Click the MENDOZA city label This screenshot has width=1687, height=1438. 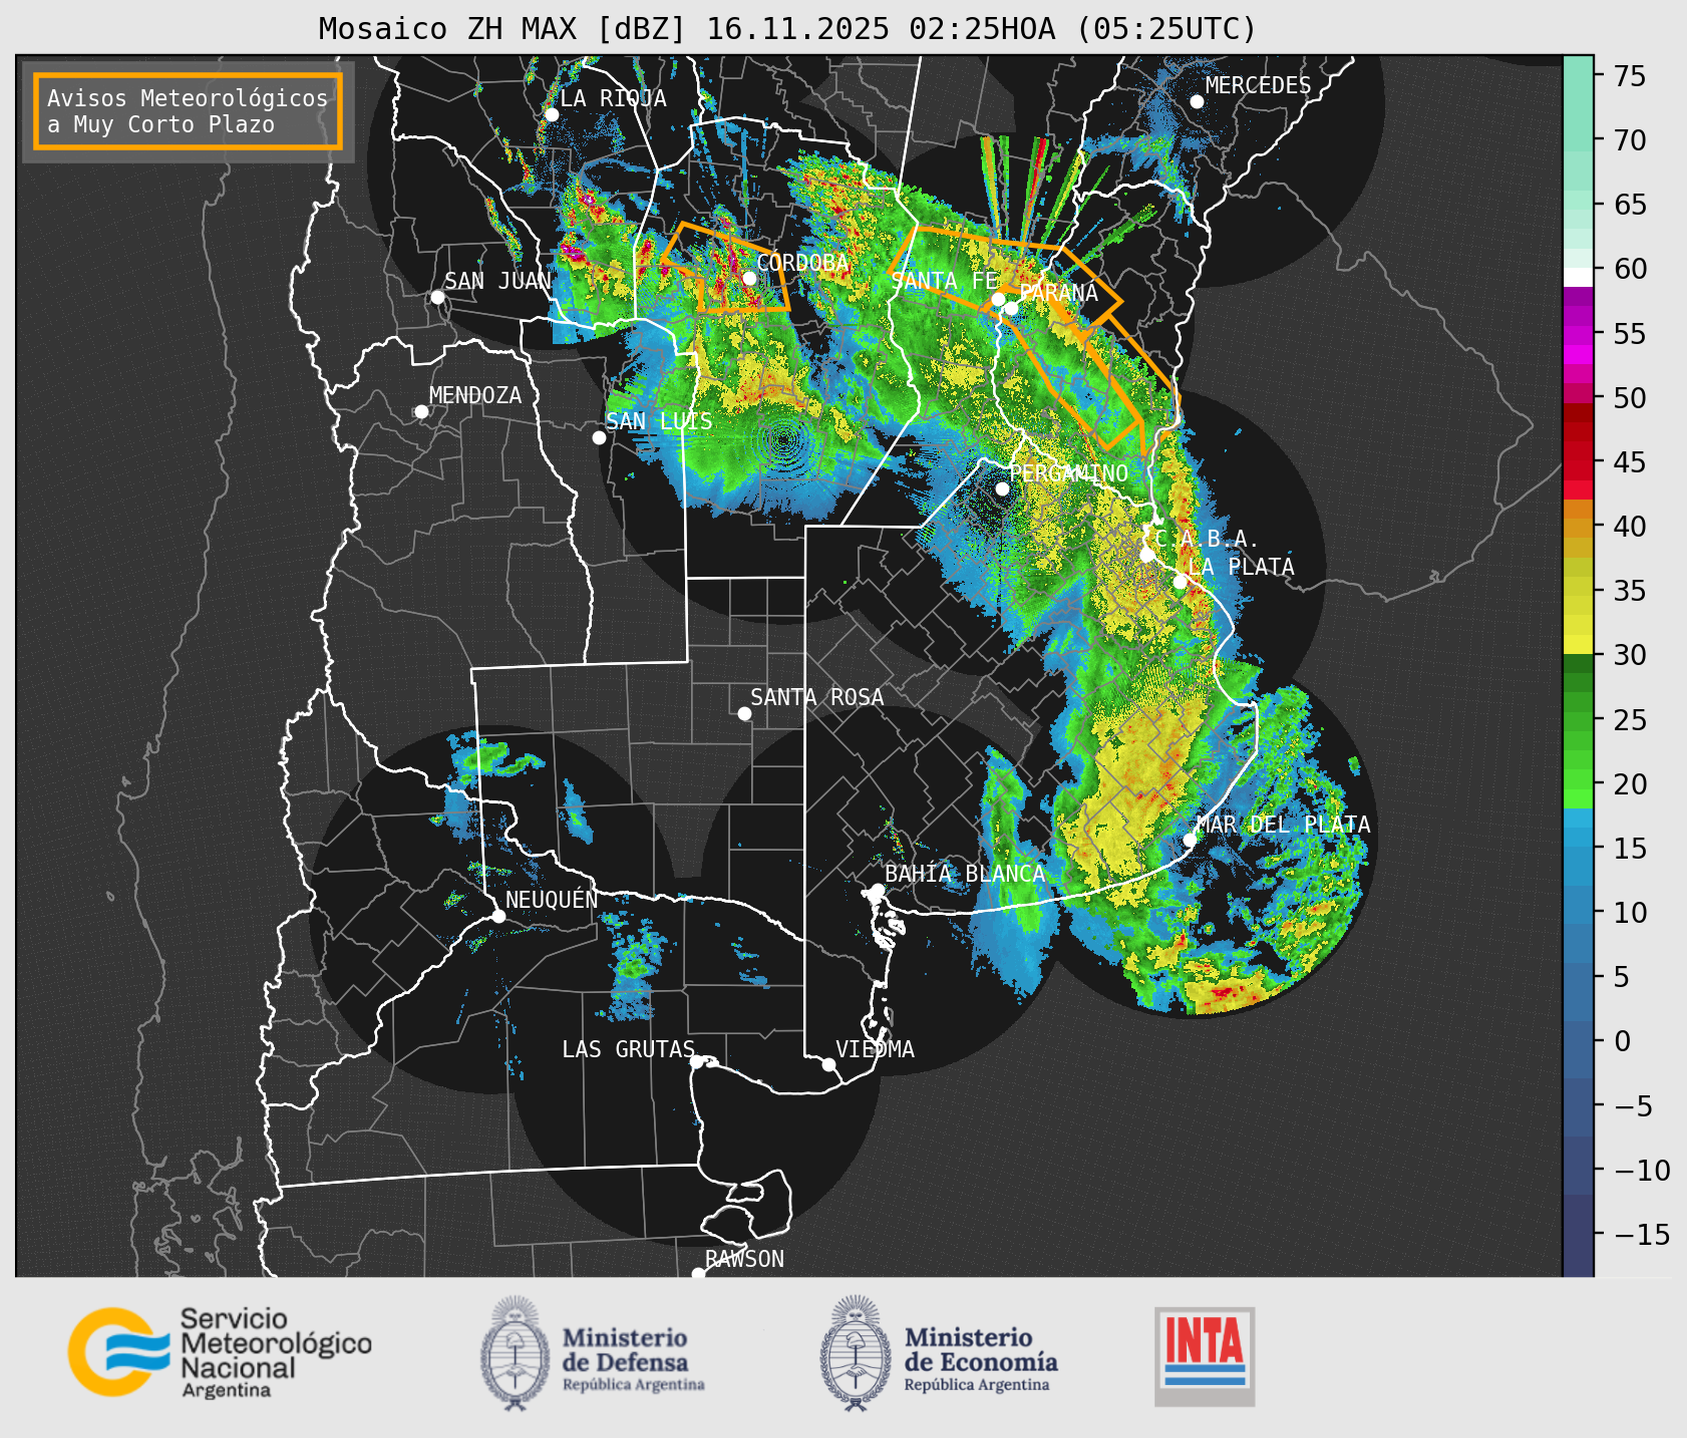click(475, 395)
